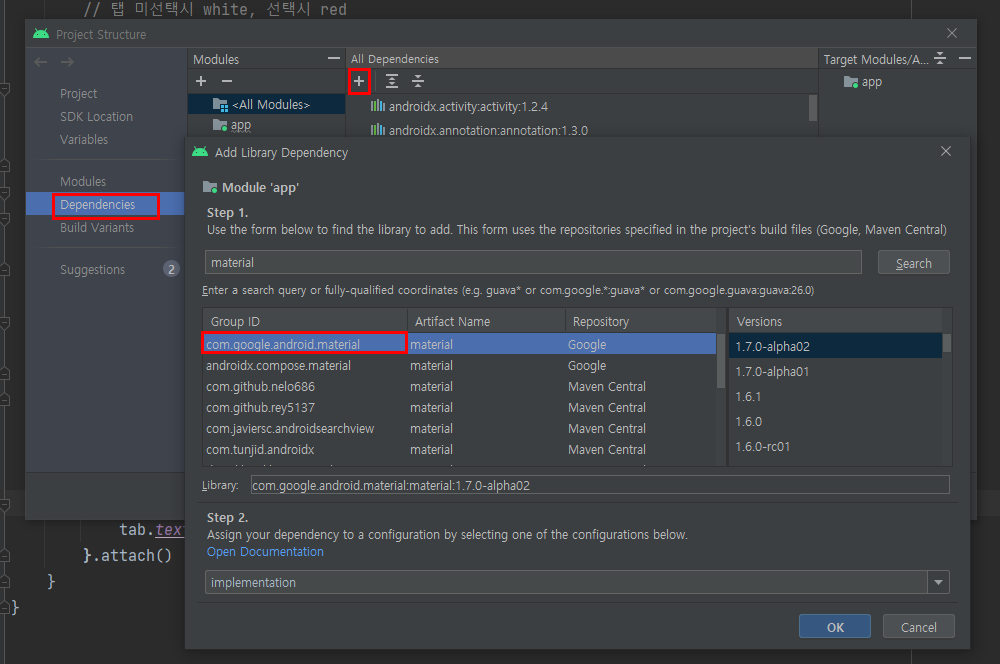
Task: Remove module with the minus icon
Action: click(x=226, y=81)
